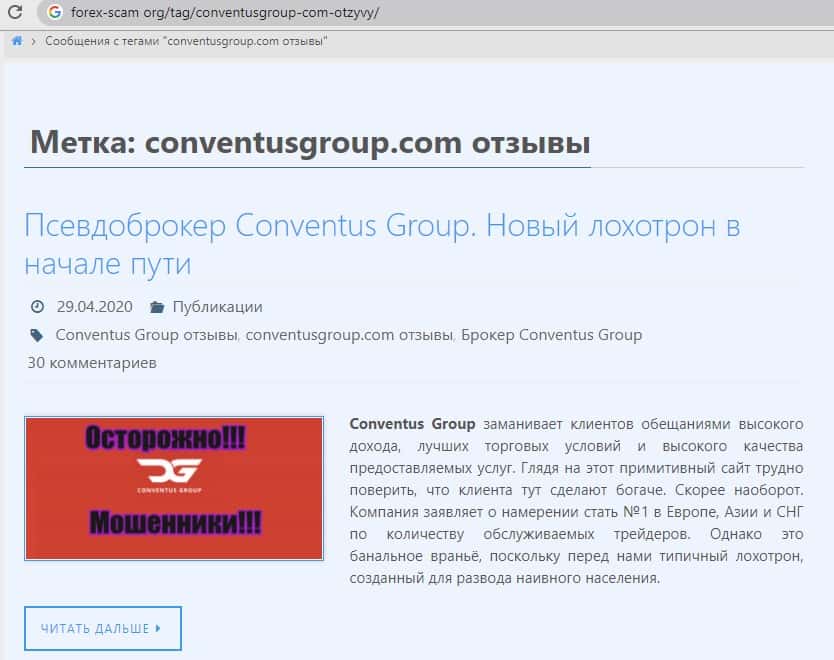
Task: Click the heading 'Метка: conventusgroup.com отзывы'
Action: [x=310, y=143]
